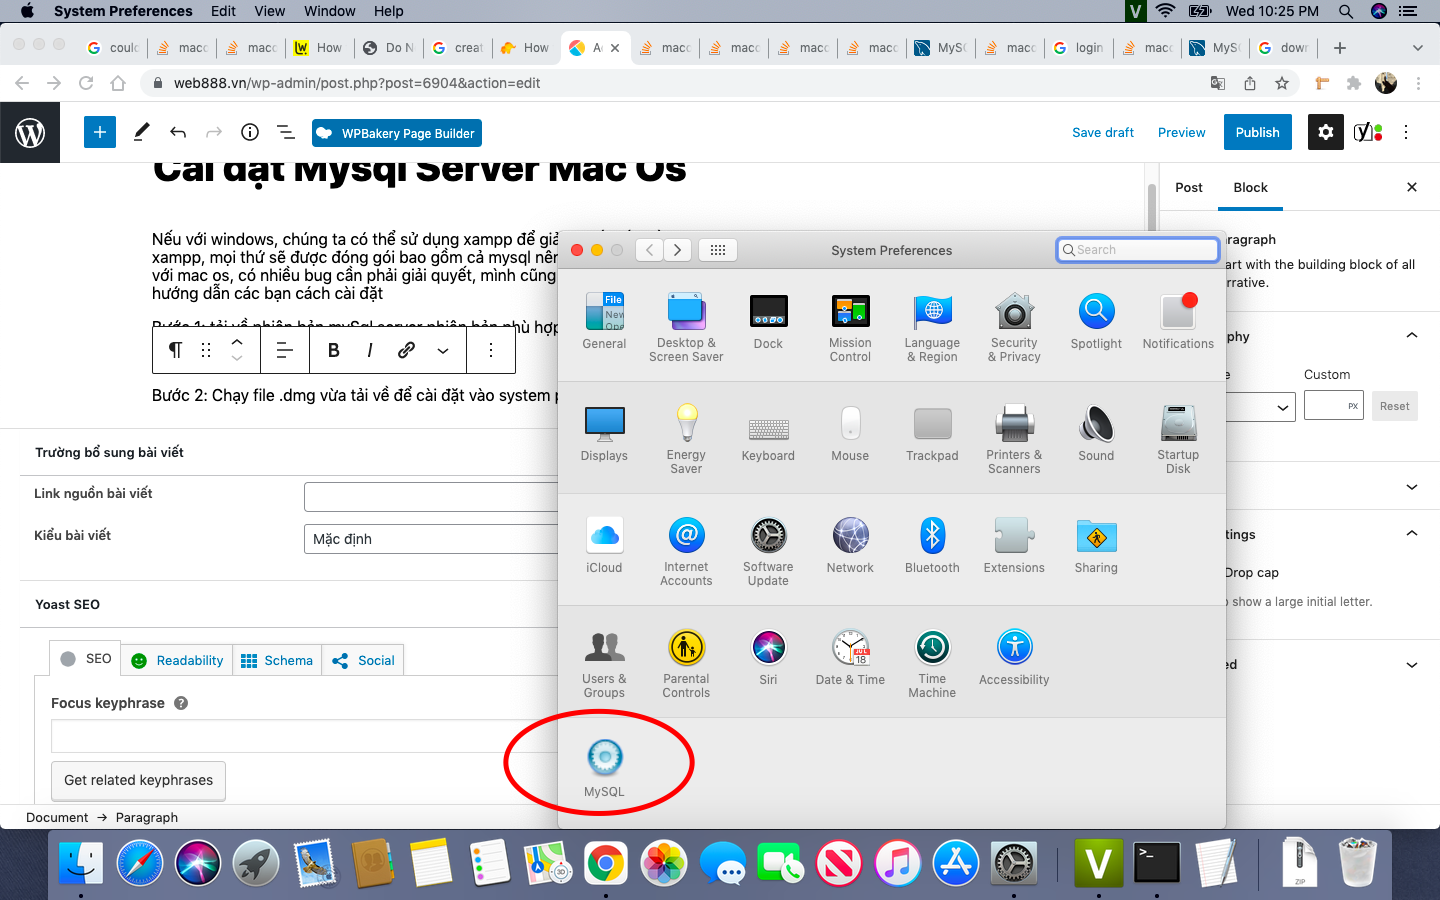Open Network preferences

pos(850,546)
